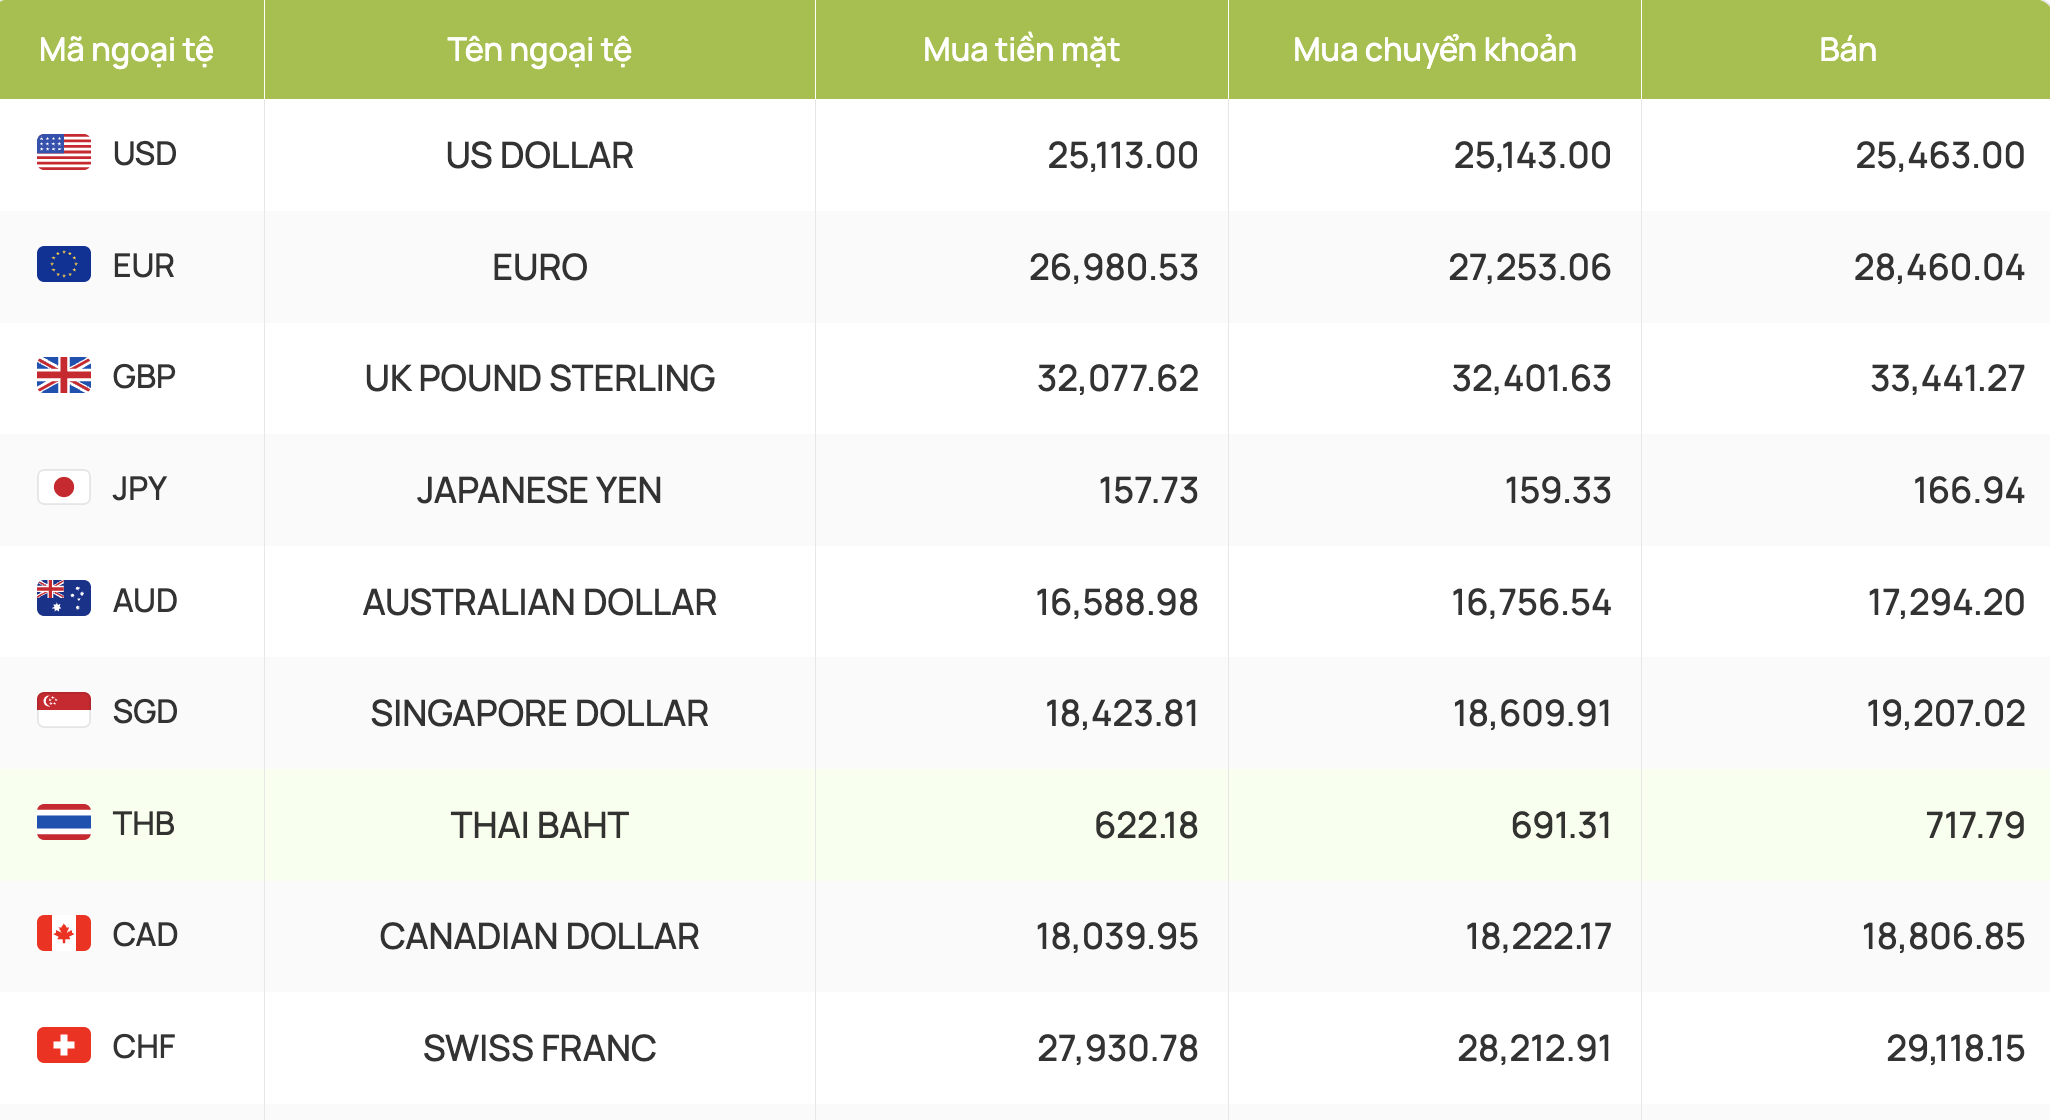Click the Japan flag icon
This screenshot has width=2050, height=1120.
[x=64, y=488]
